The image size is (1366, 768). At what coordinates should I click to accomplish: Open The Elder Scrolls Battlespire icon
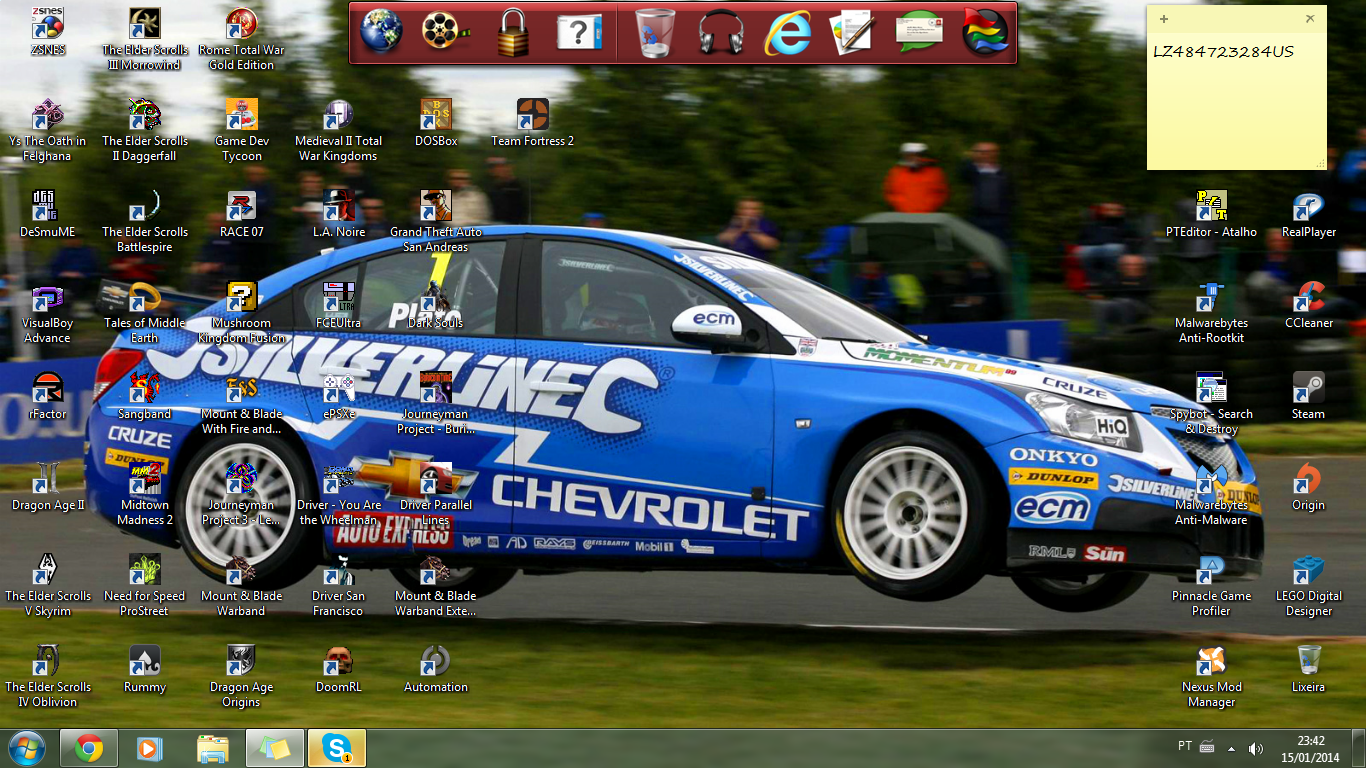pyautogui.click(x=145, y=221)
